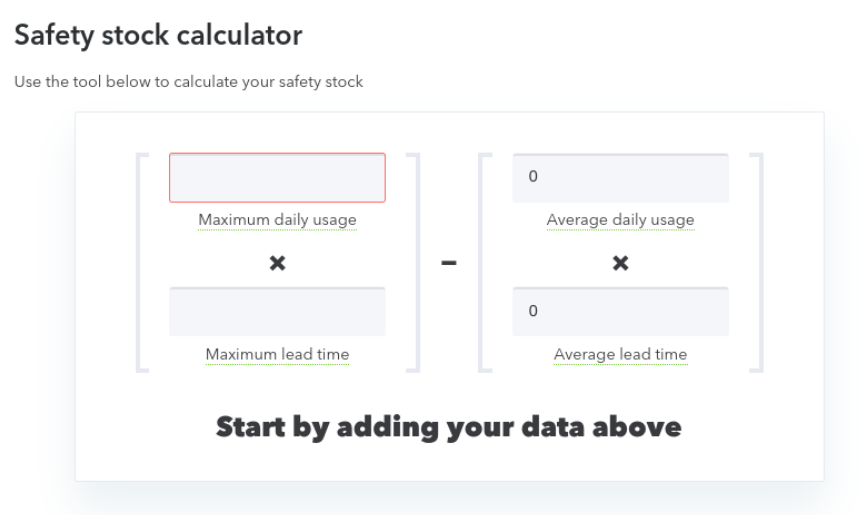Select the Average daily usage input field

click(620, 178)
